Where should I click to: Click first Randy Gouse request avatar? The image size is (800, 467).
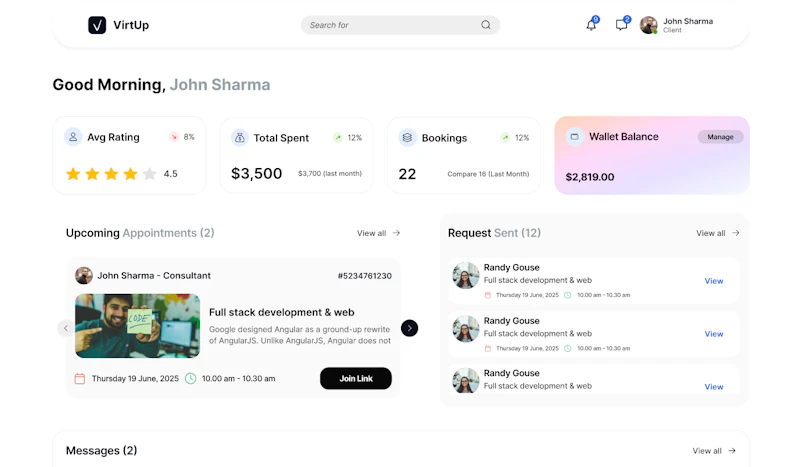tap(465, 276)
